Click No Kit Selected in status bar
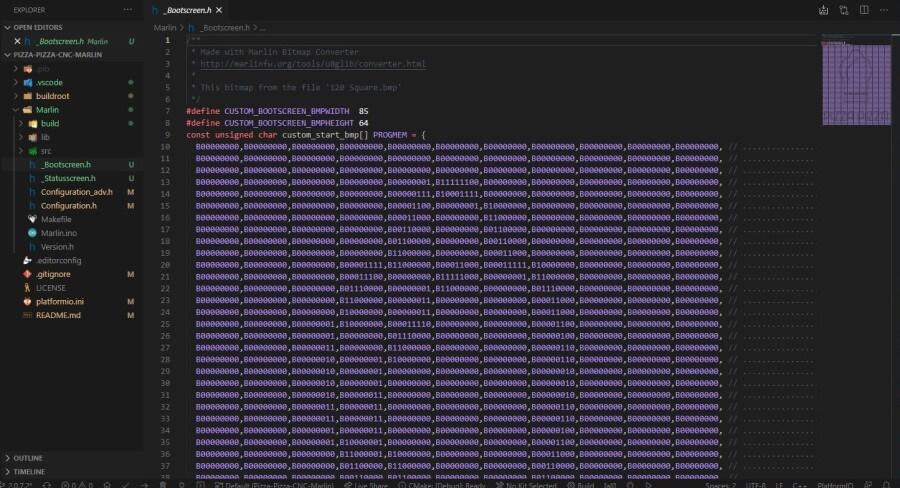The image size is (900, 488). click(526, 485)
